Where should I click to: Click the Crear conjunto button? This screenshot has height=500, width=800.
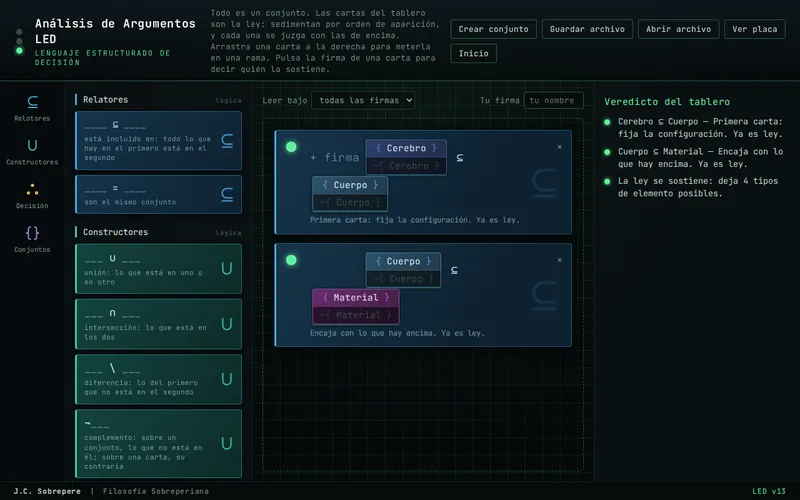(x=493, y=29)
